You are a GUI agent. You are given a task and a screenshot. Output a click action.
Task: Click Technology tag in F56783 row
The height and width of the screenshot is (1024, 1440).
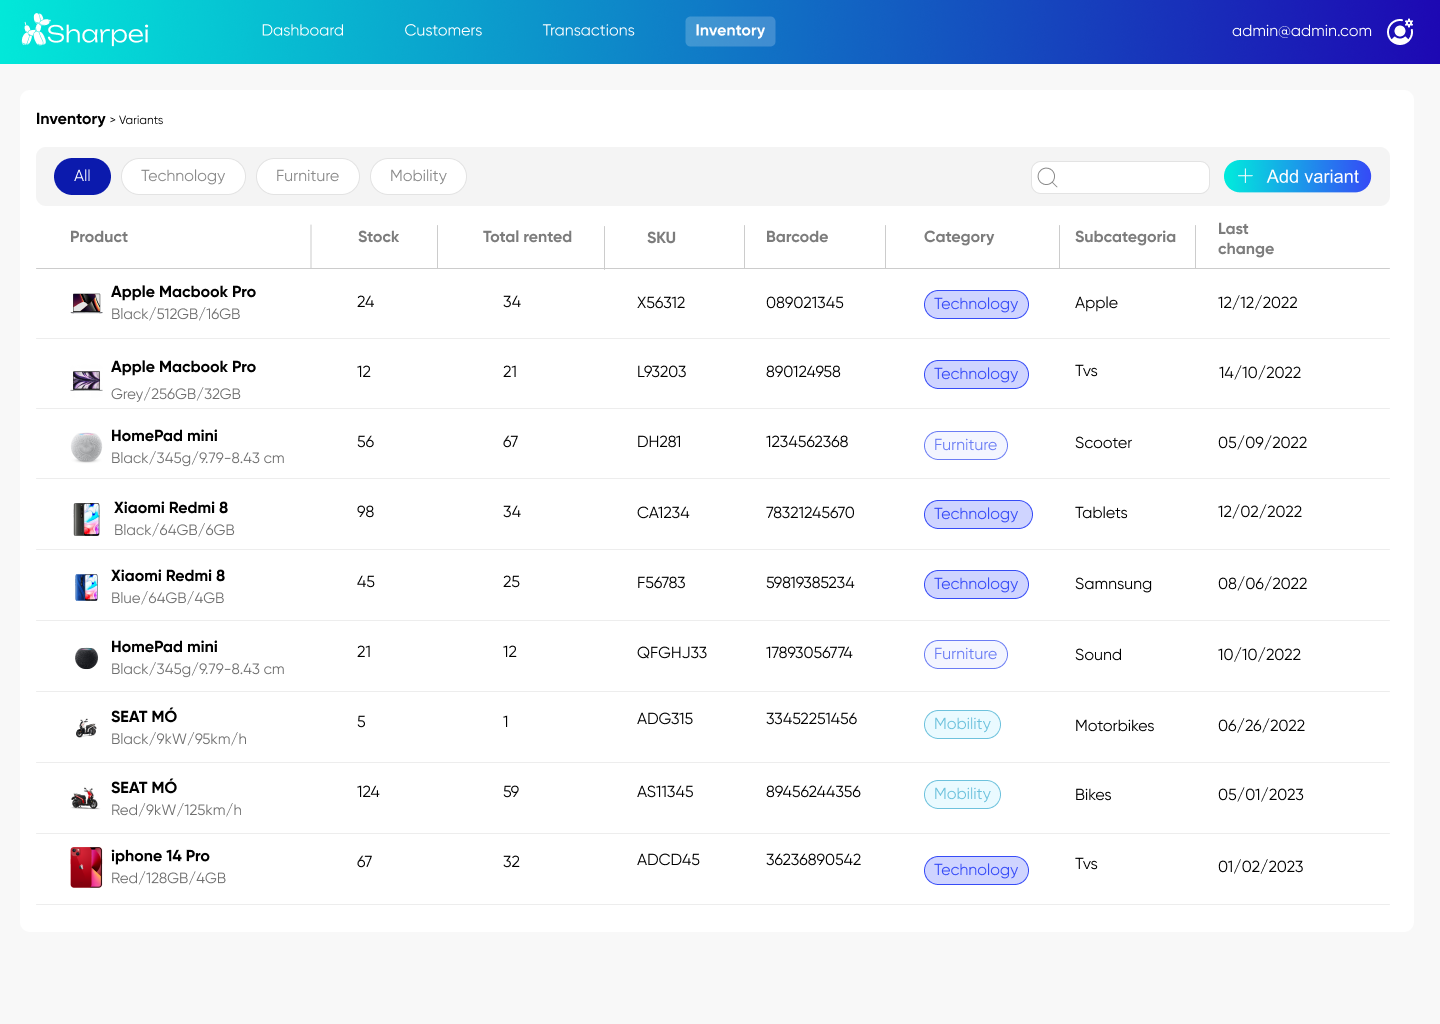[976, 584]
